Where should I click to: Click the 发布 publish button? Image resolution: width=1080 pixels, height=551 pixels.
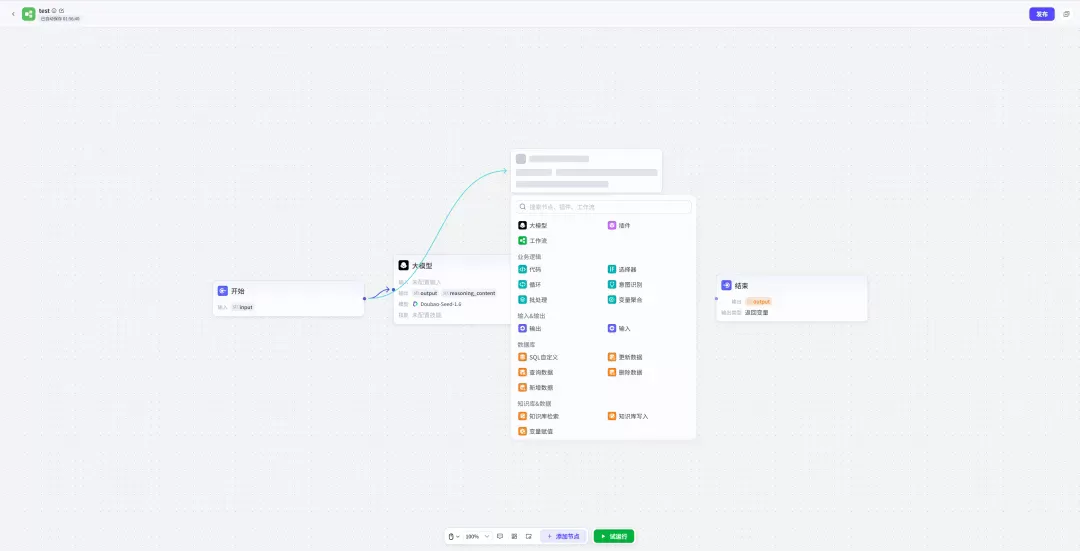(1041, 14)
